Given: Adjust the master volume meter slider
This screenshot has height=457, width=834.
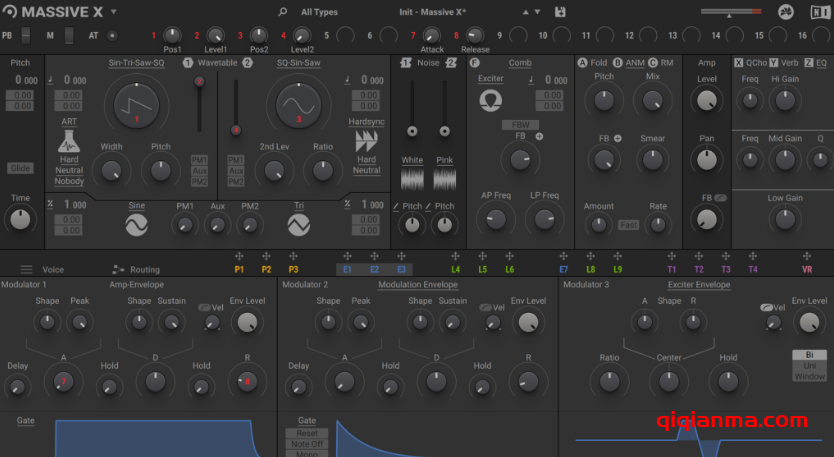Looking at the screenshot, I should point(731,12).
